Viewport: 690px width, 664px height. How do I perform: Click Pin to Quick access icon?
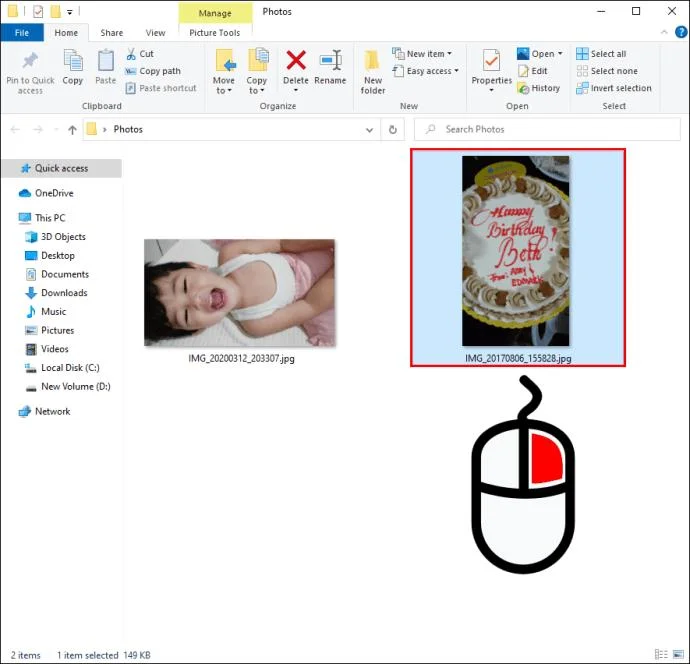tap(30, 61)
